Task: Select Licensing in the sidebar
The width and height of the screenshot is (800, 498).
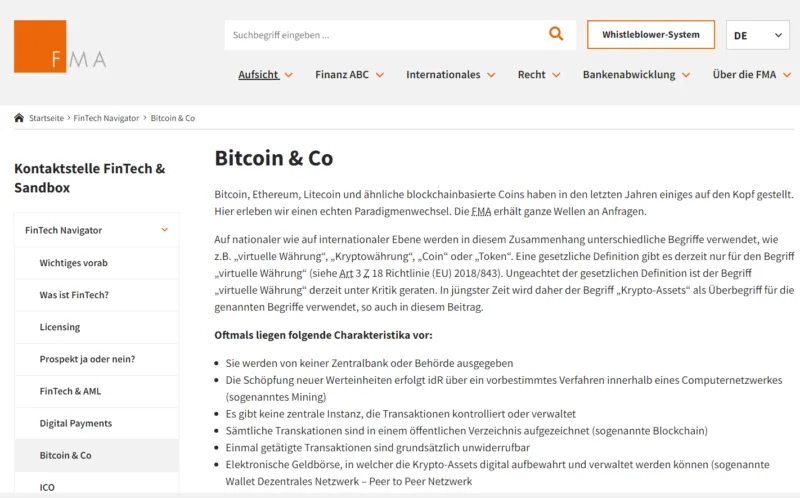Action: 60,327
